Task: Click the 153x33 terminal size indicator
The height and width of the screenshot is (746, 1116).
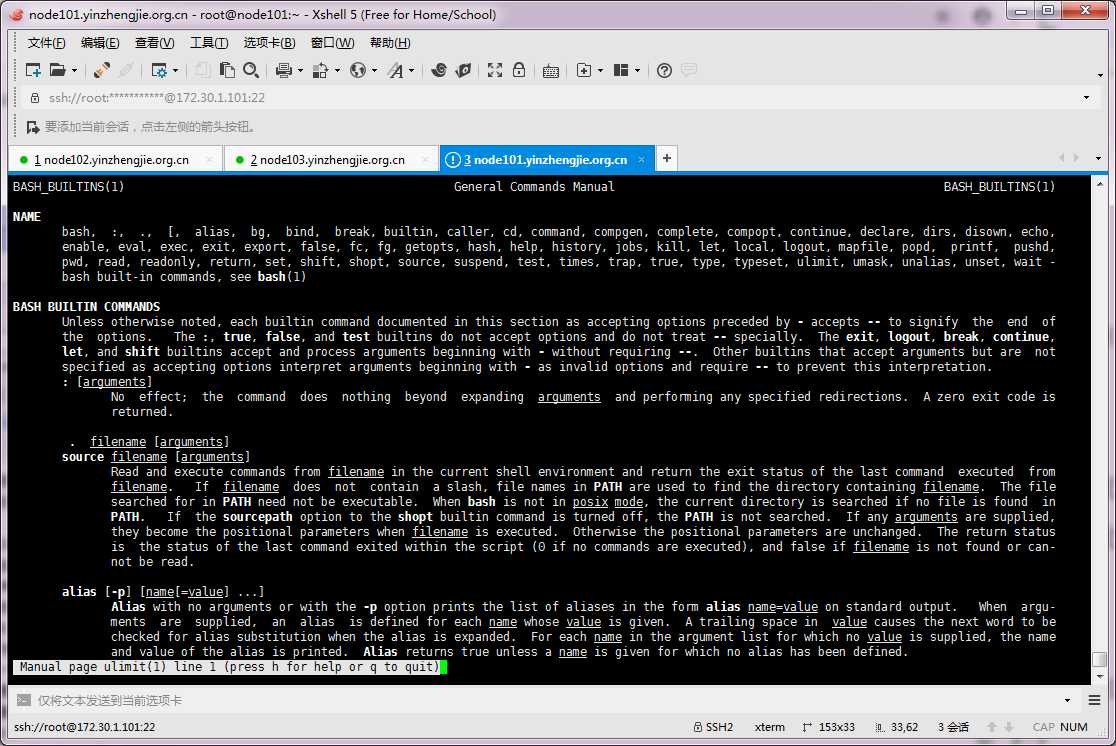Action: coord(828,727)
